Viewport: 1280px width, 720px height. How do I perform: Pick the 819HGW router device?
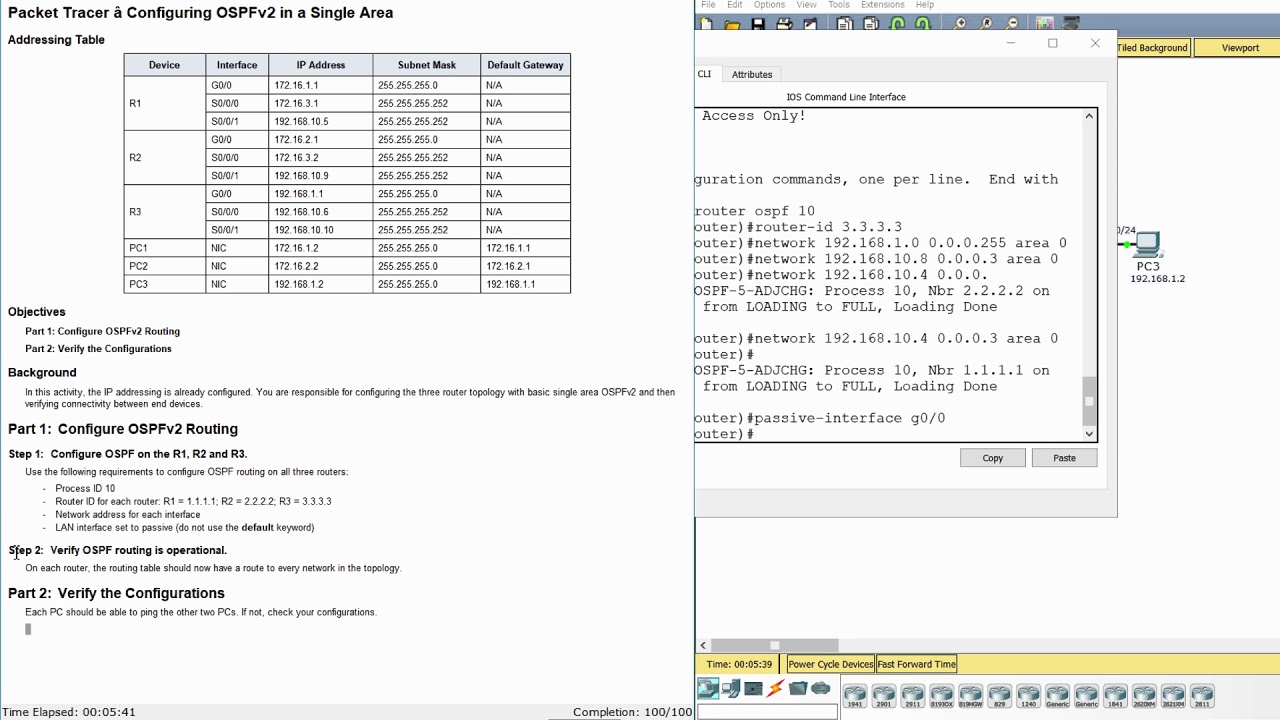[971, 695]
